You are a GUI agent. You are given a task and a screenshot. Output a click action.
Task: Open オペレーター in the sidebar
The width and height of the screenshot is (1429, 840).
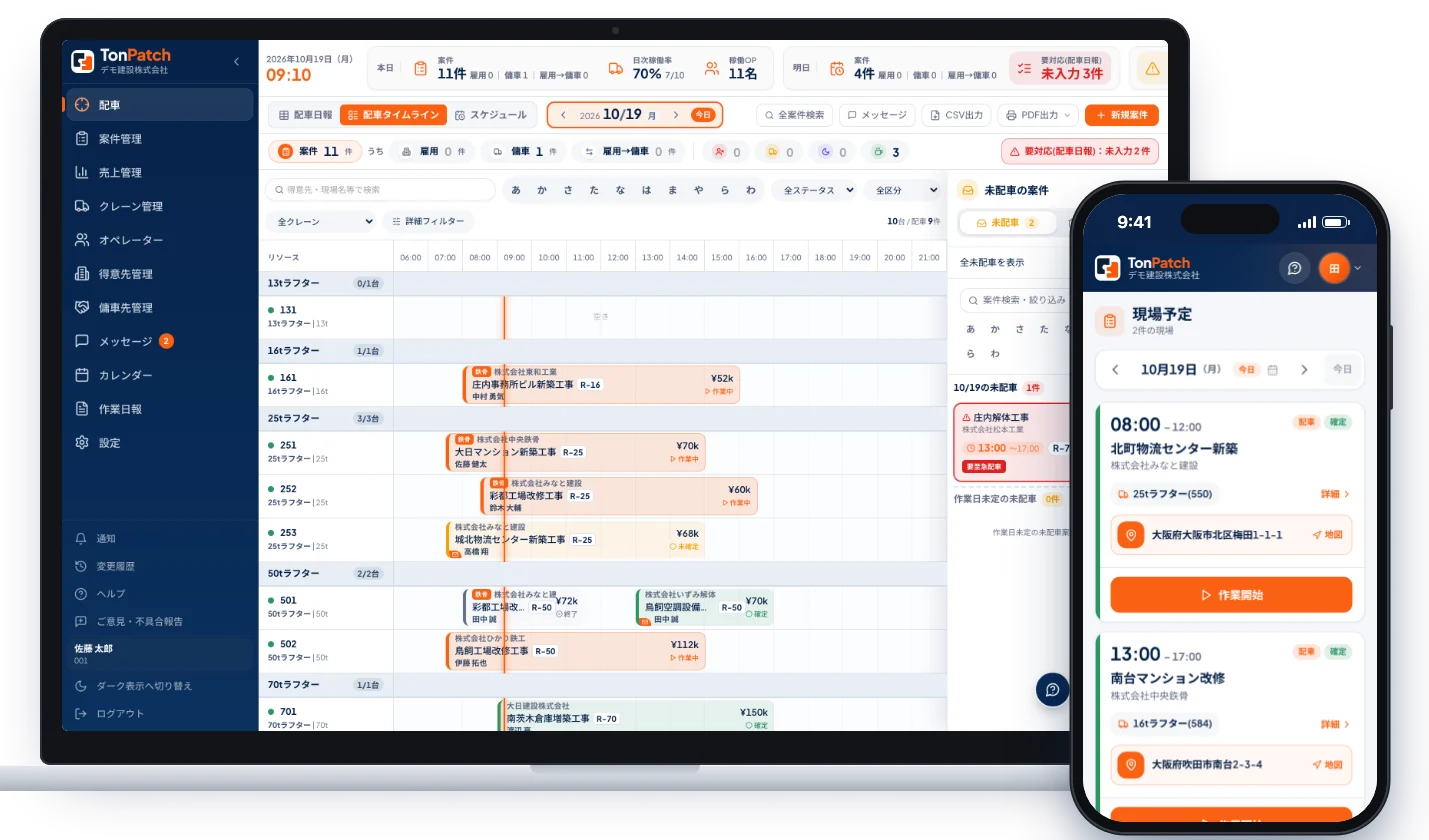click(160, 240)
